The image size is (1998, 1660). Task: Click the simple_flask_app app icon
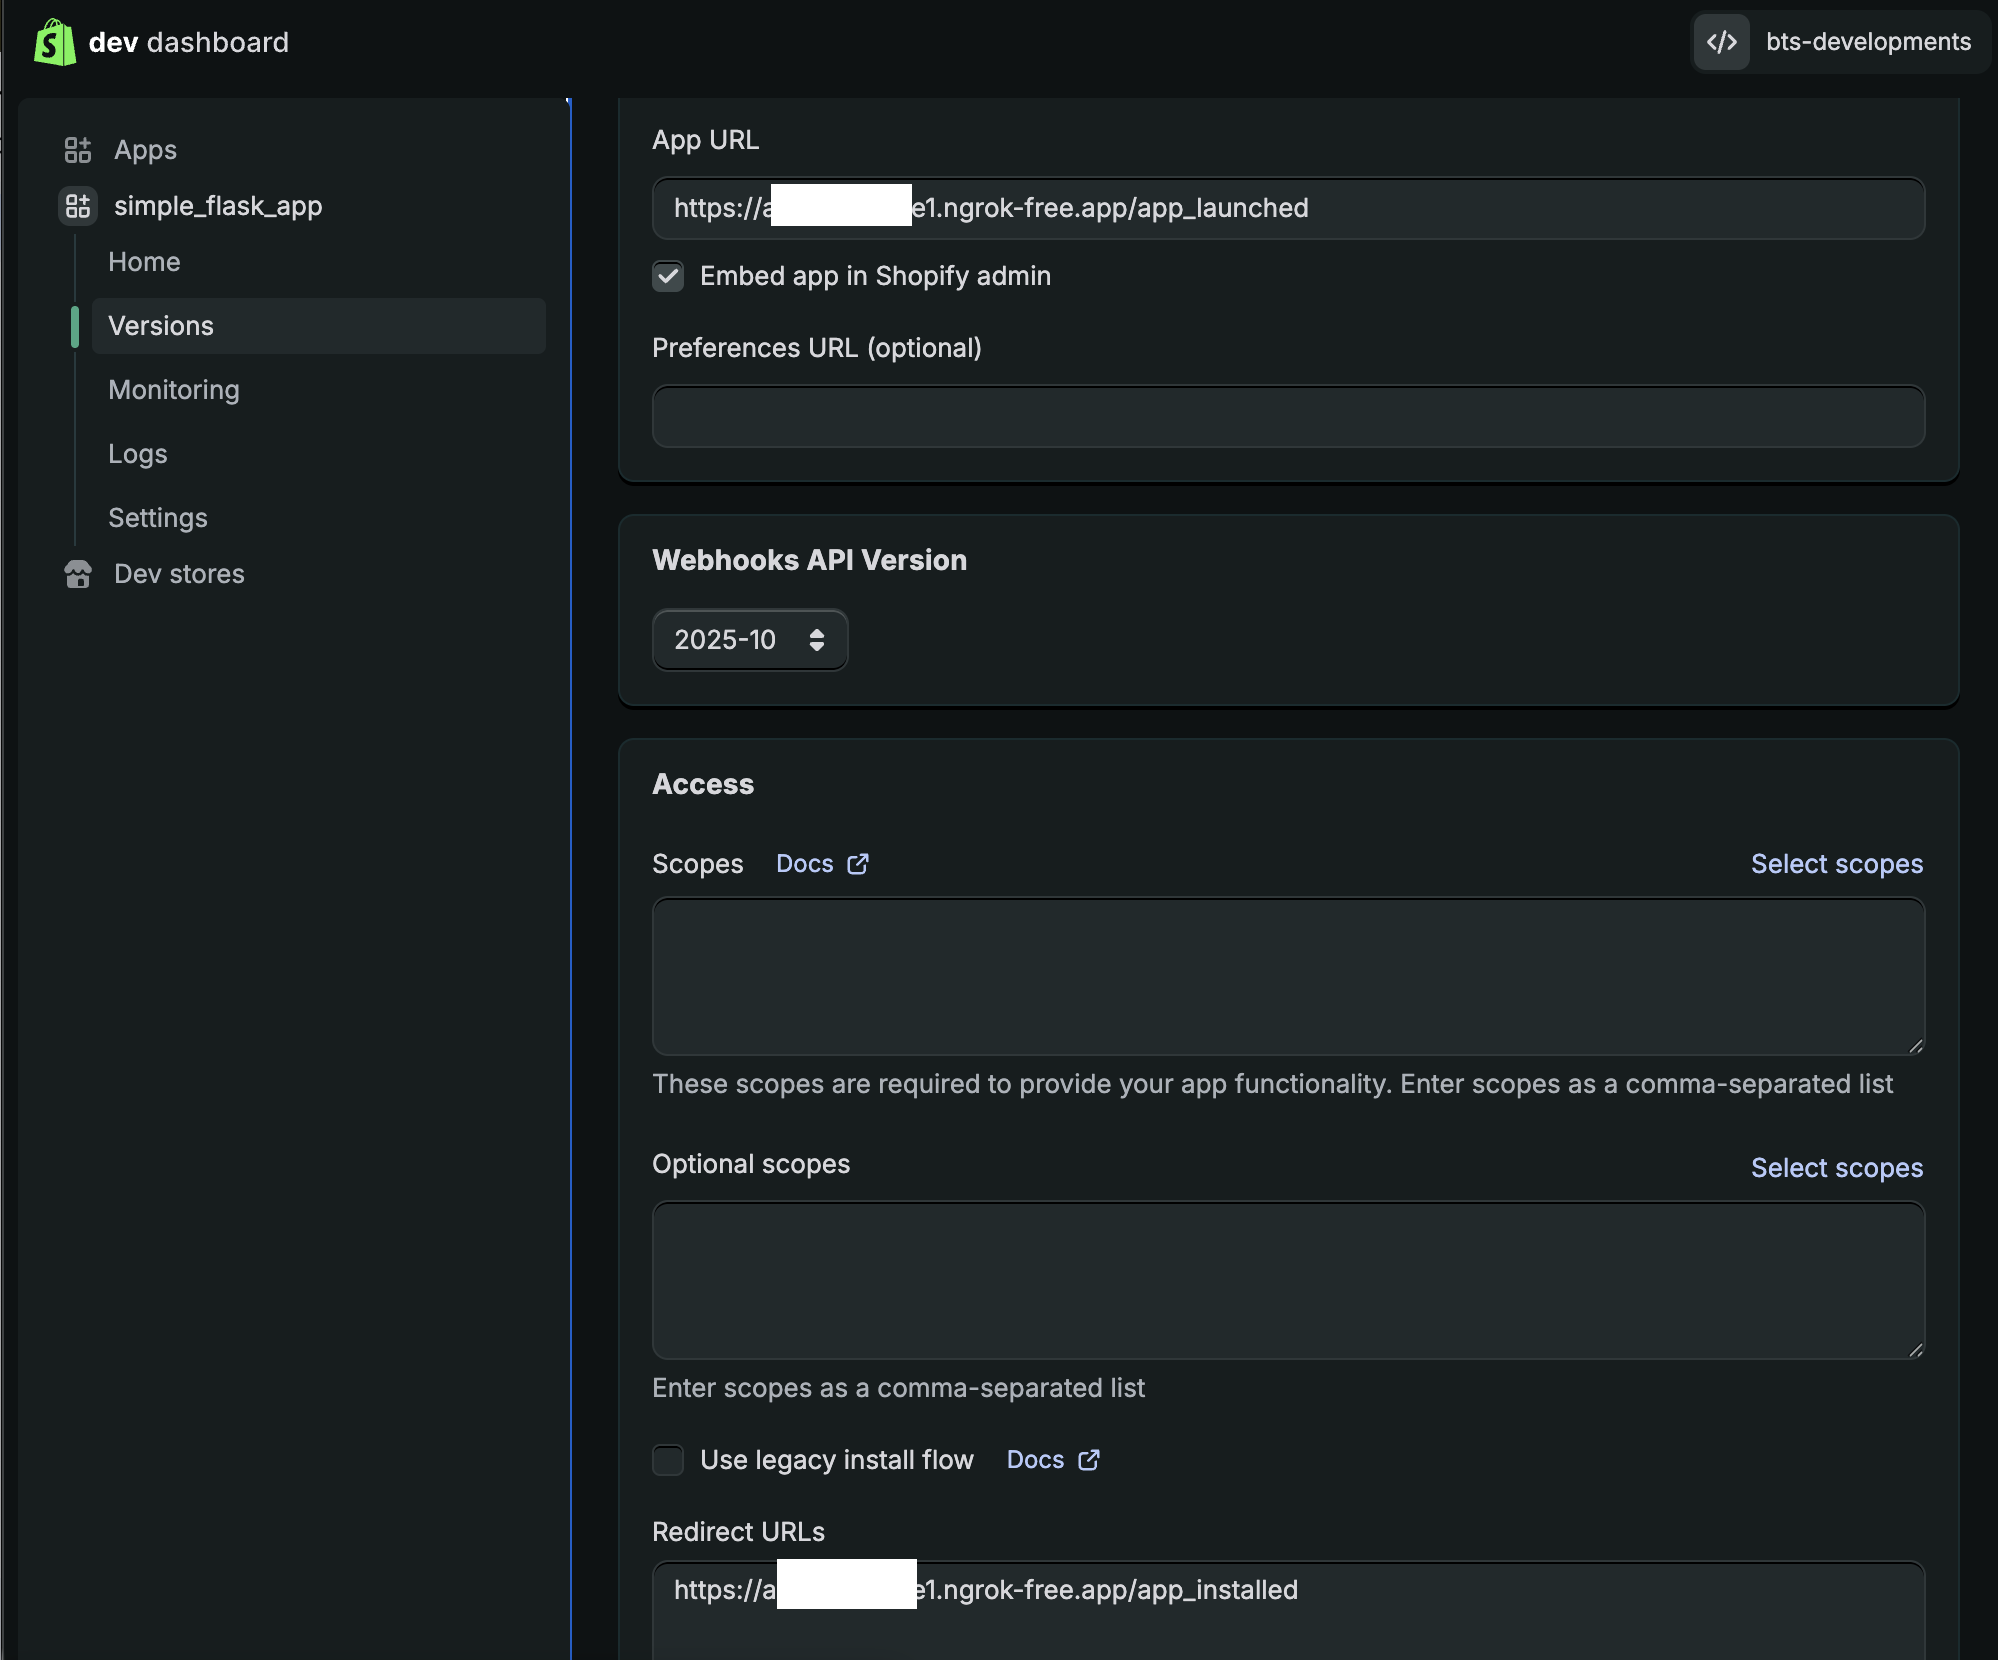pyautogui.click(x=78, y=206)
